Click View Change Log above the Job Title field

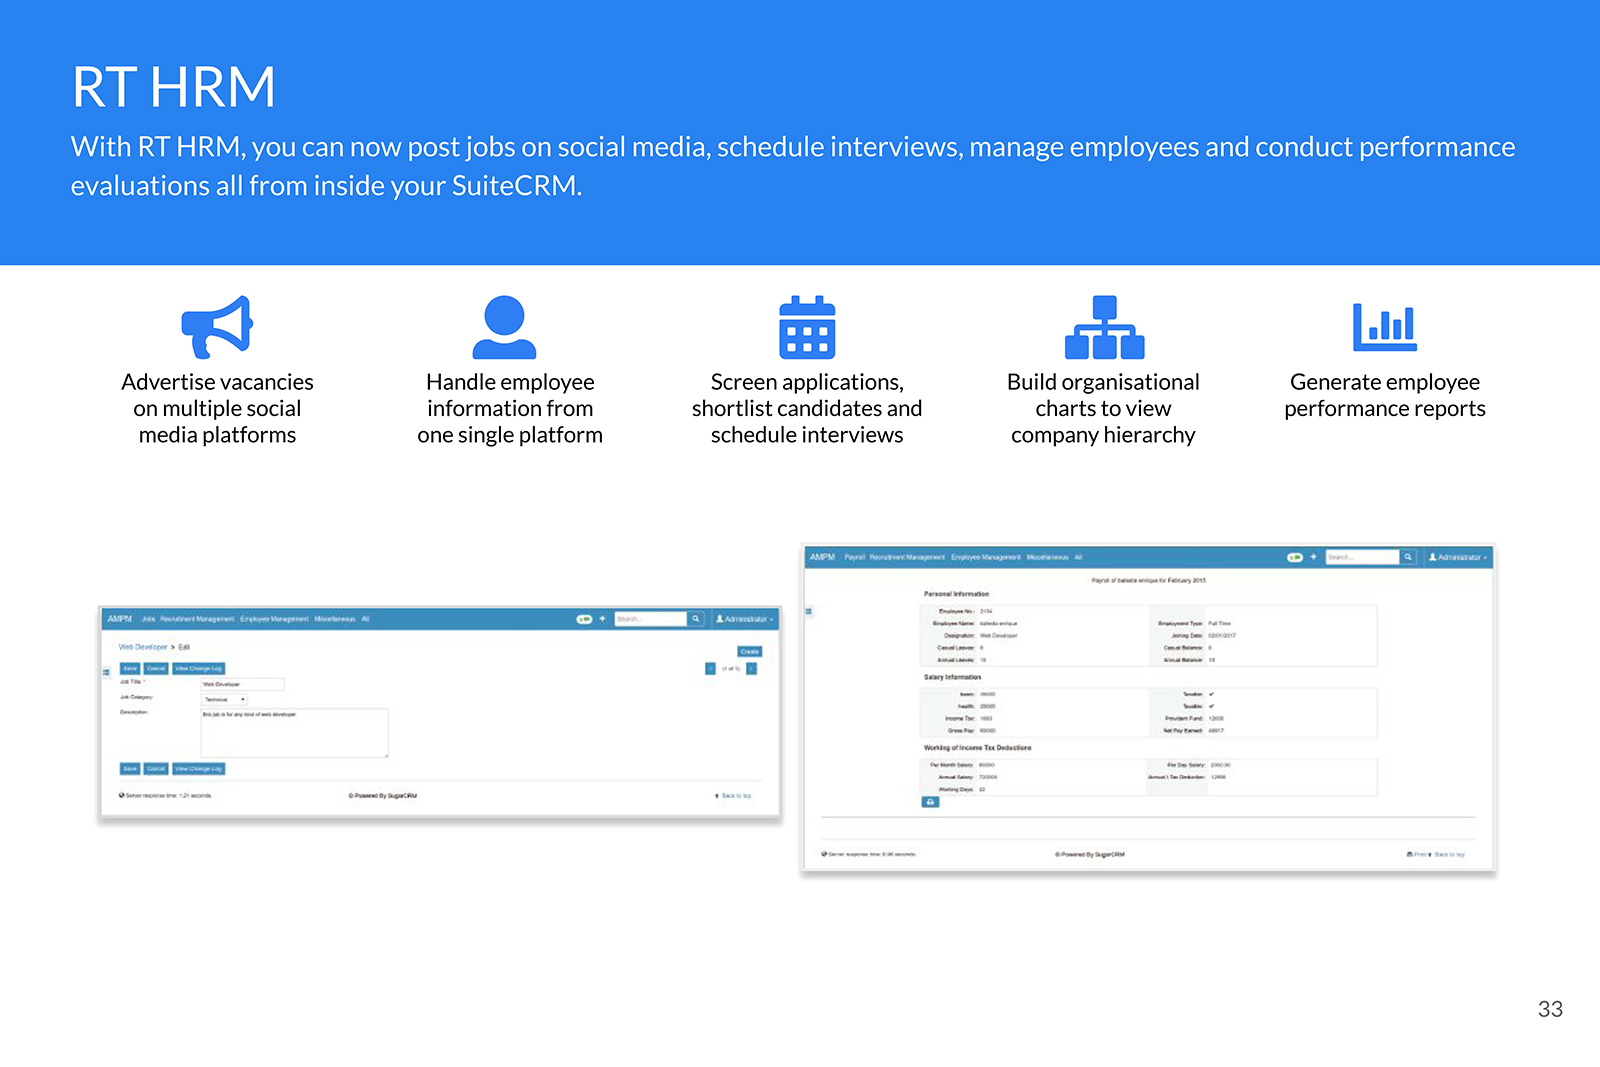[198, 668]
